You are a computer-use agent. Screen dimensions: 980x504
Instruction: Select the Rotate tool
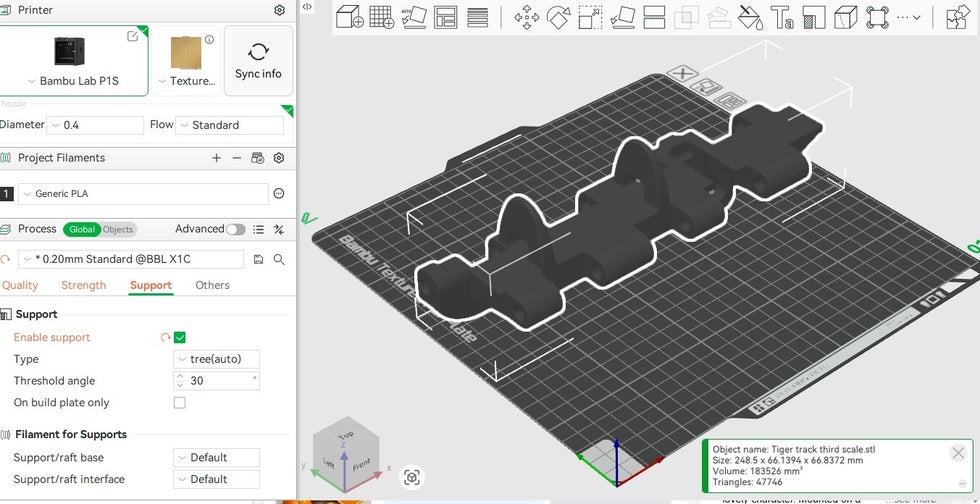tap(558, 18)
